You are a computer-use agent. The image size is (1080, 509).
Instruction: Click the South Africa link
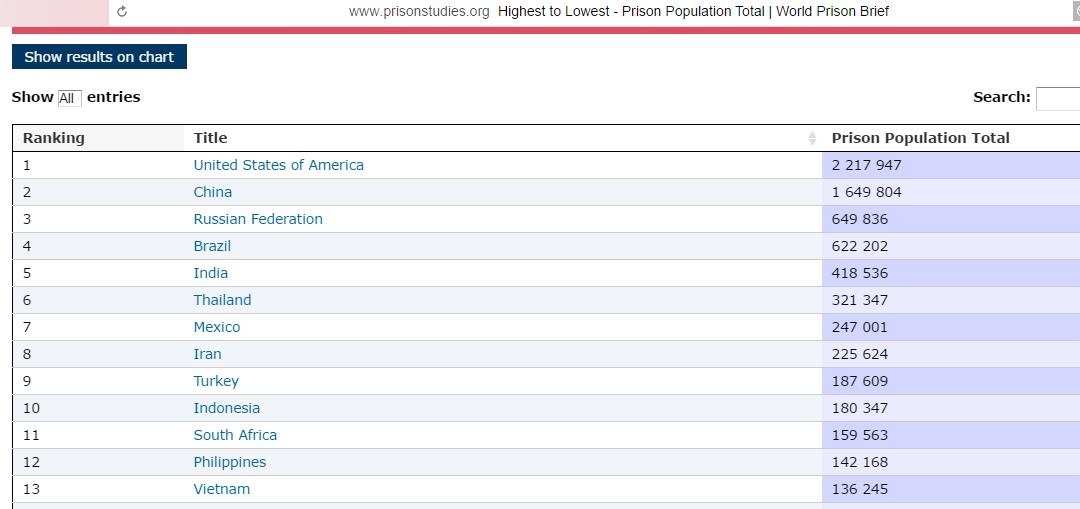pyautogui.click(x=235, y=435)
